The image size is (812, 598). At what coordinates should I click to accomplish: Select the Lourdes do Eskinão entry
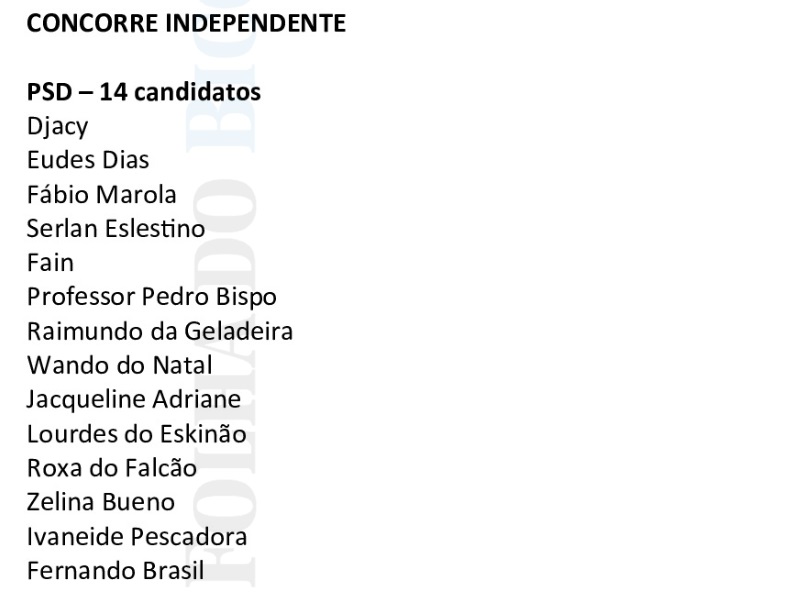136,434
